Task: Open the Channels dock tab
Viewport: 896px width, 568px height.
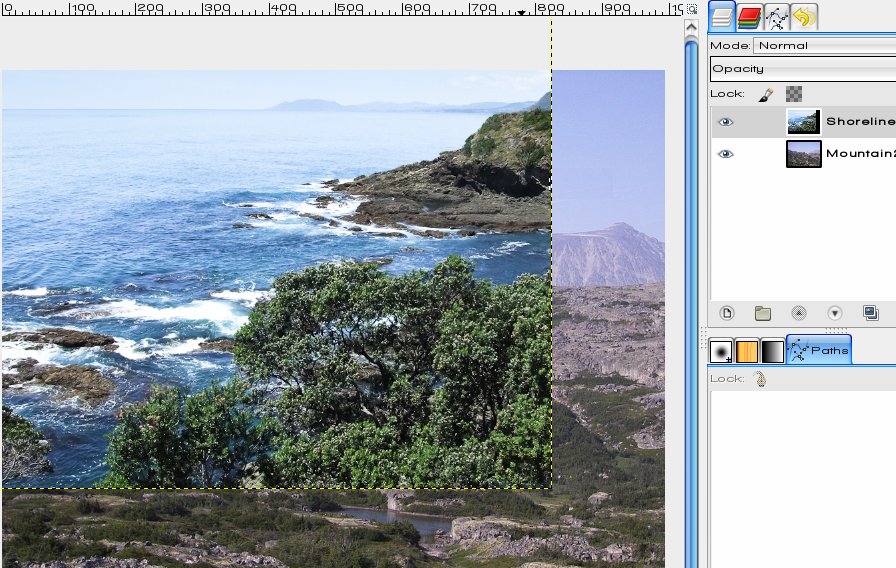Action: 749,17
